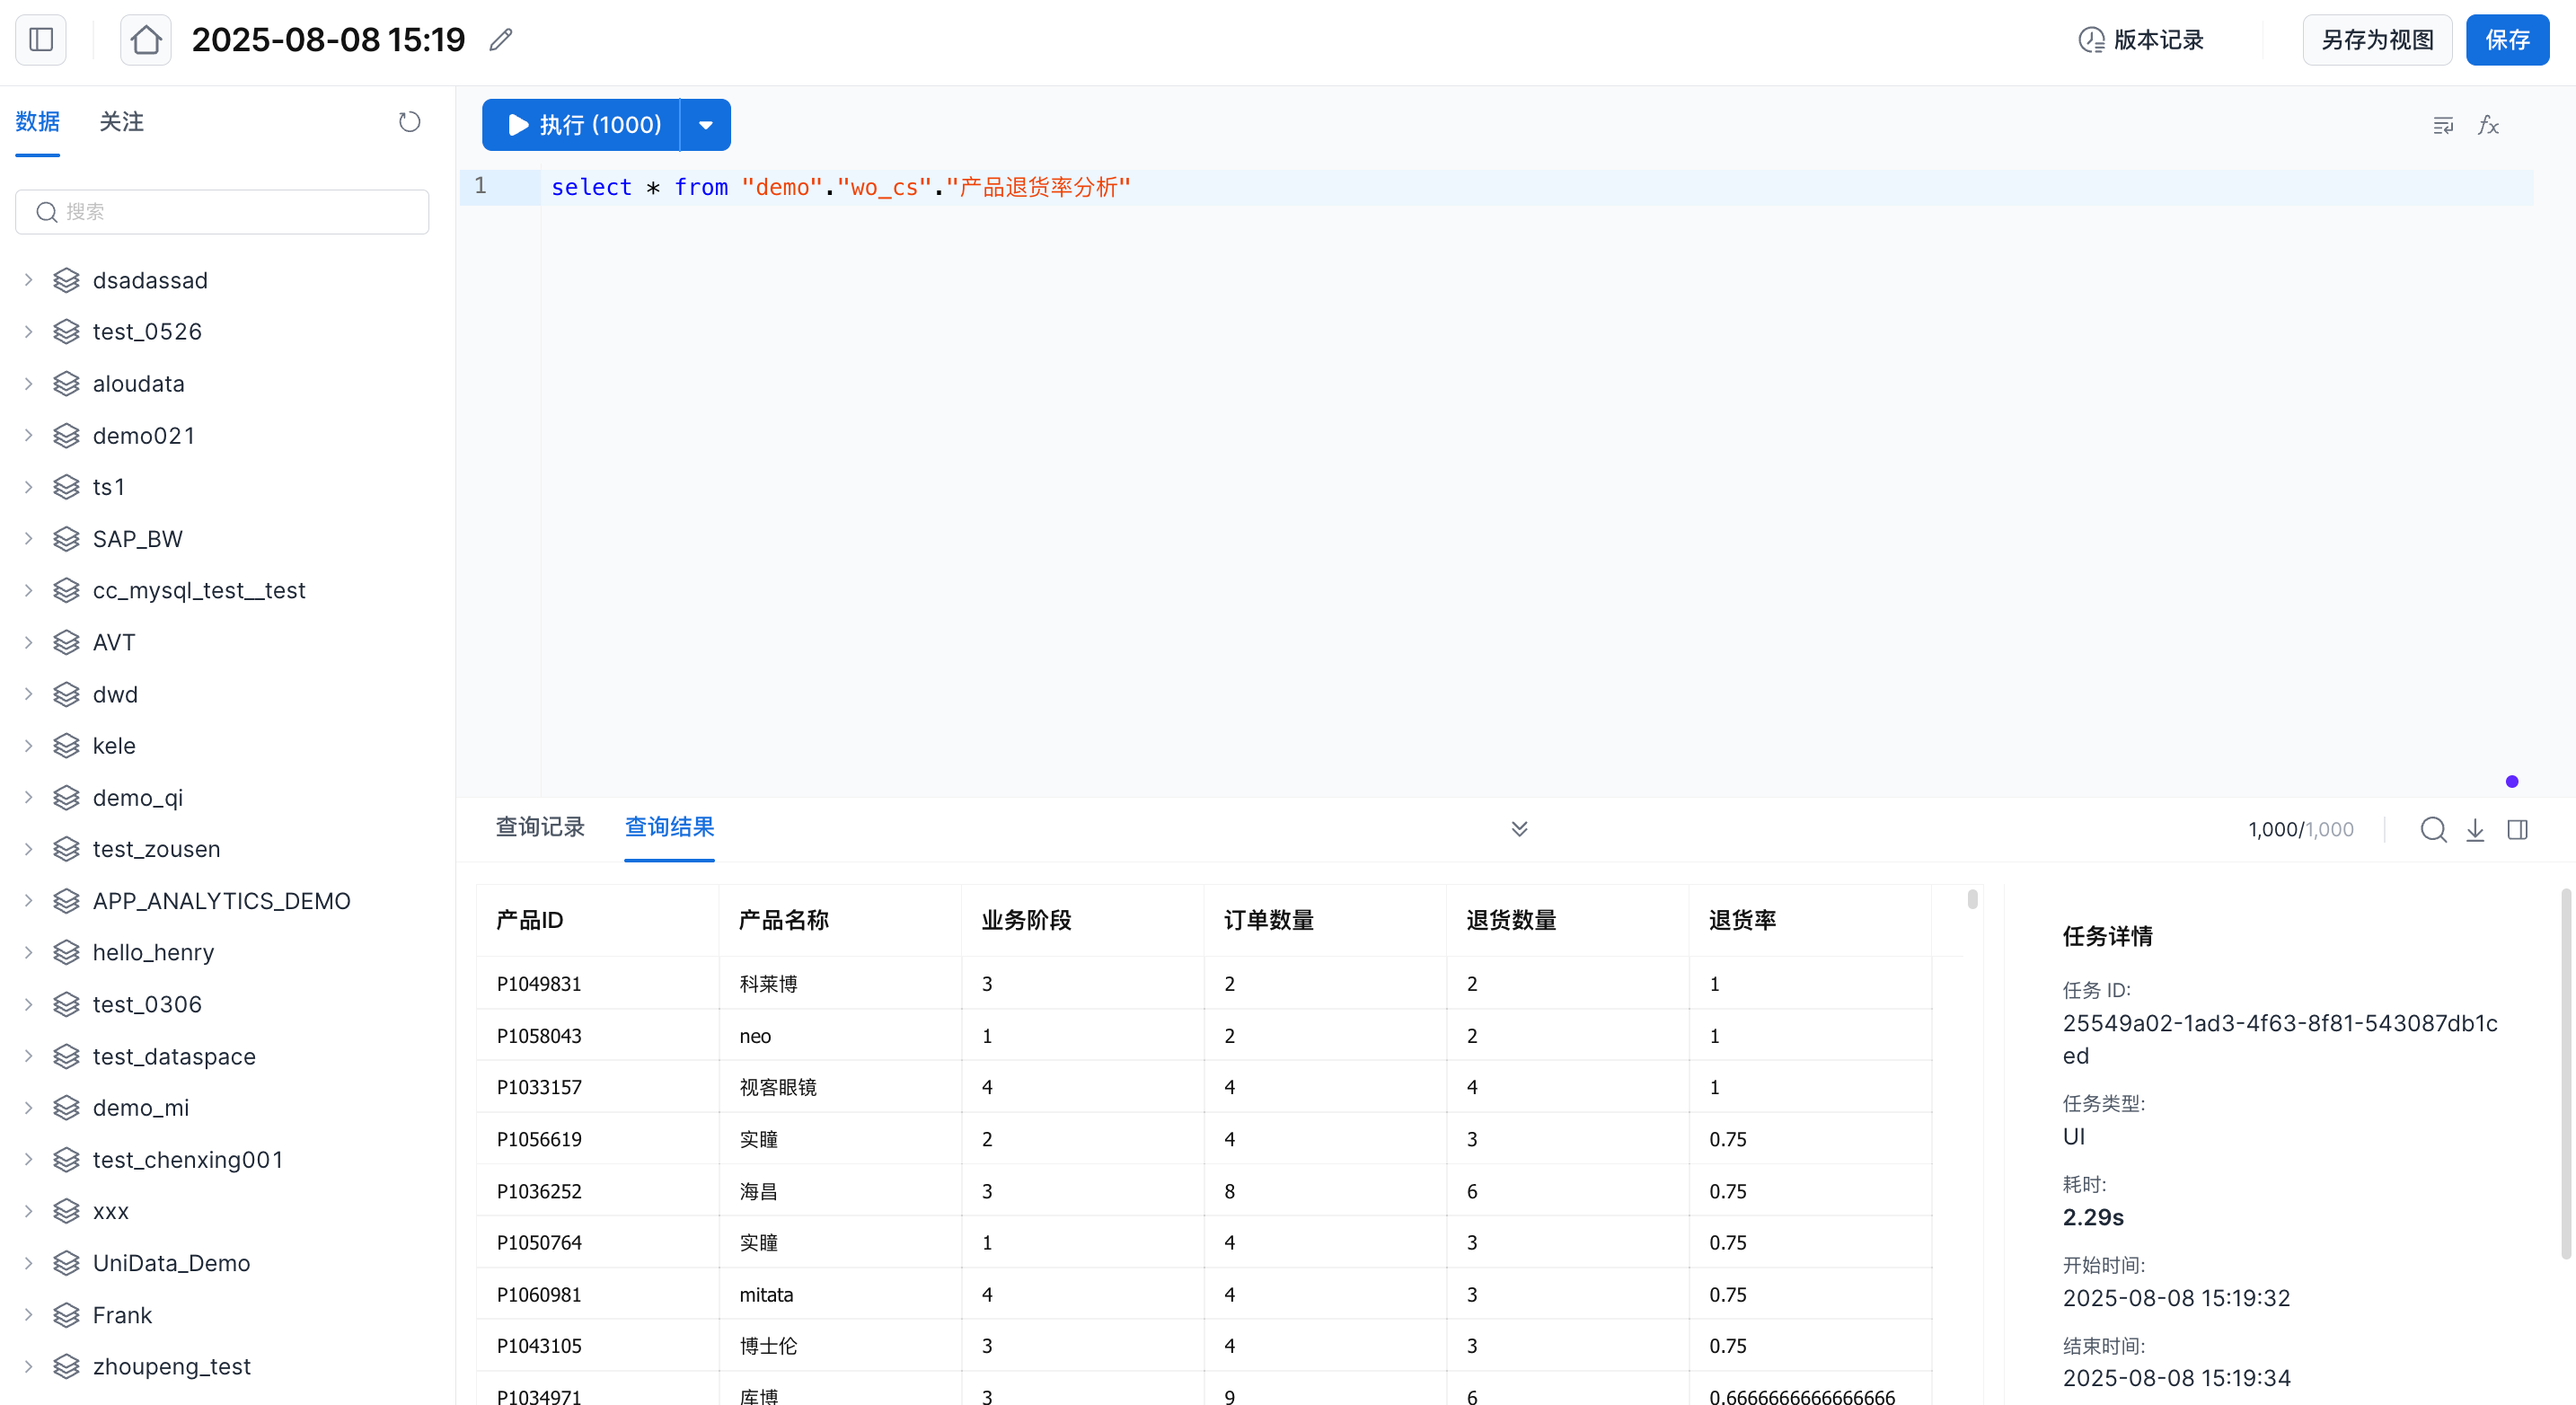
Task: Click the 搜索 search input field
Action: 222,212
